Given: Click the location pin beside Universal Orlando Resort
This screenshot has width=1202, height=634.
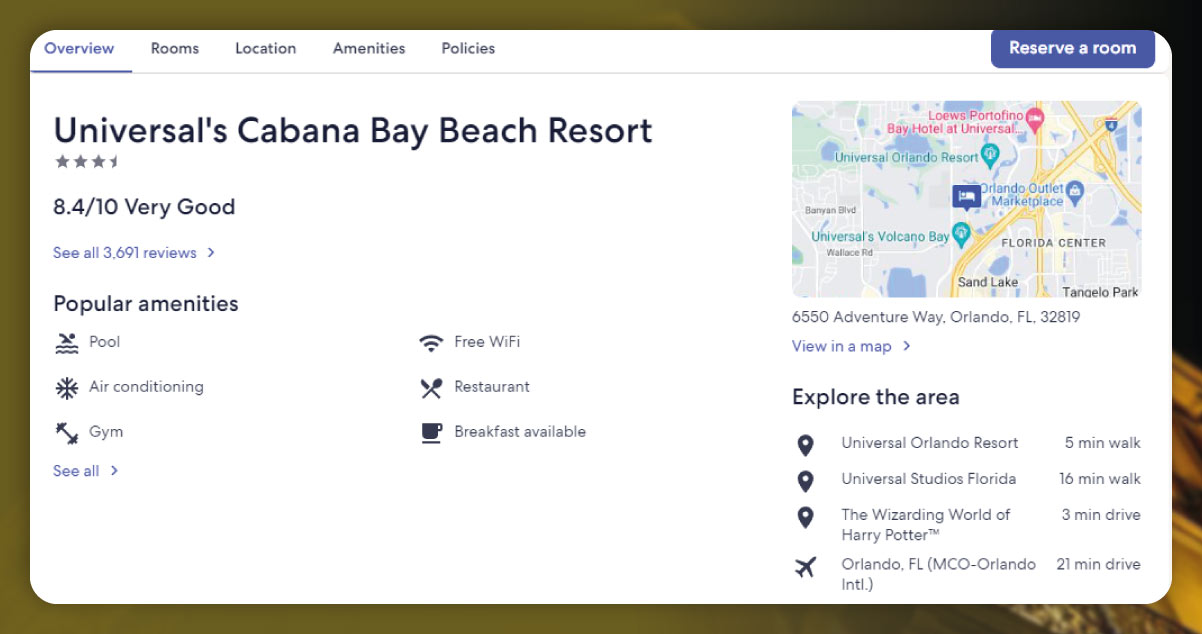Looking at the screenshot, I should [805, 445].
